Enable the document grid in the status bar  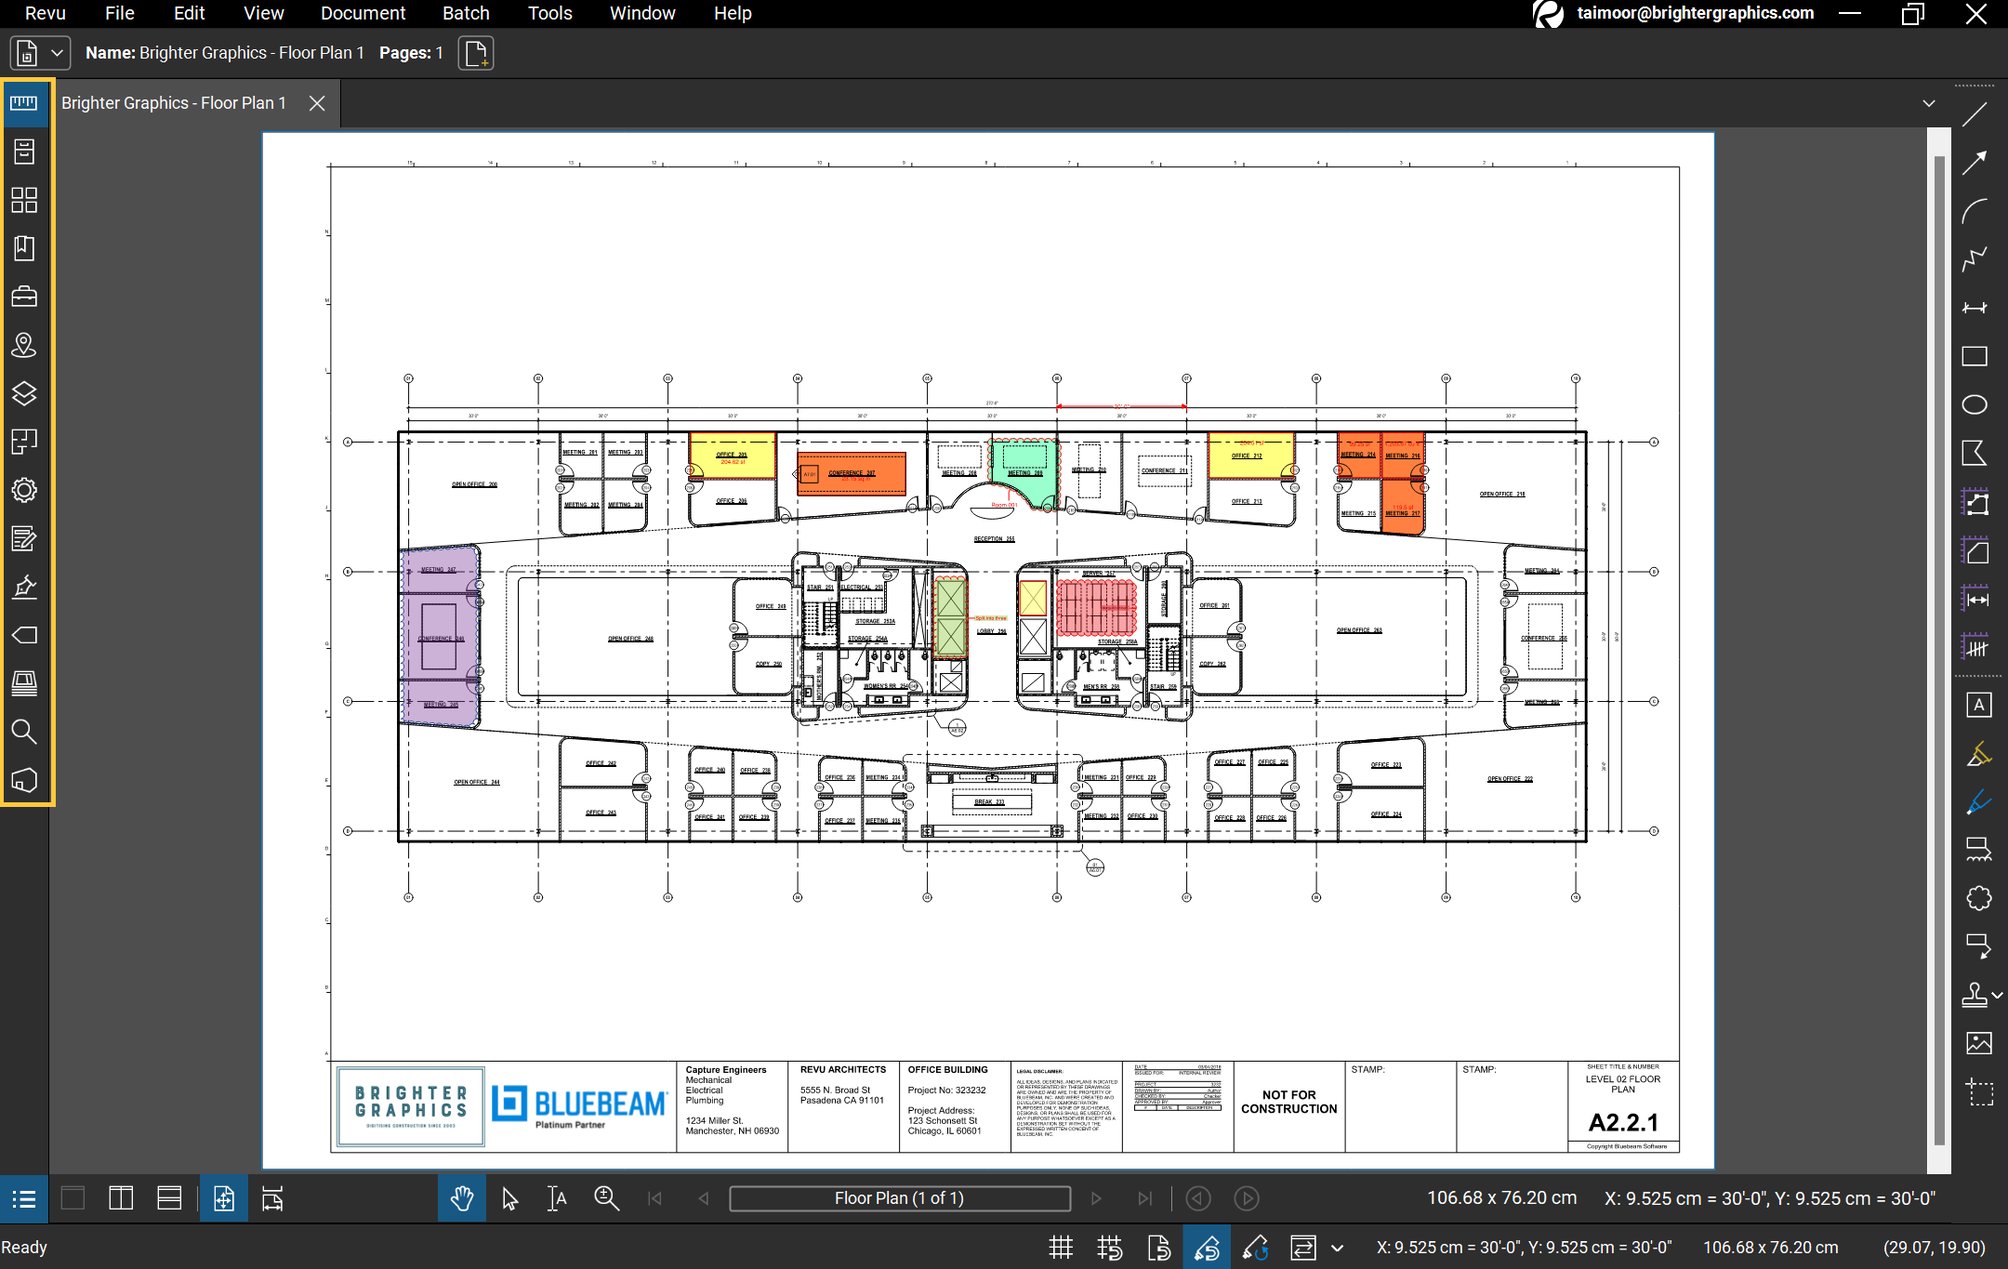(x=1060, y=1247)
